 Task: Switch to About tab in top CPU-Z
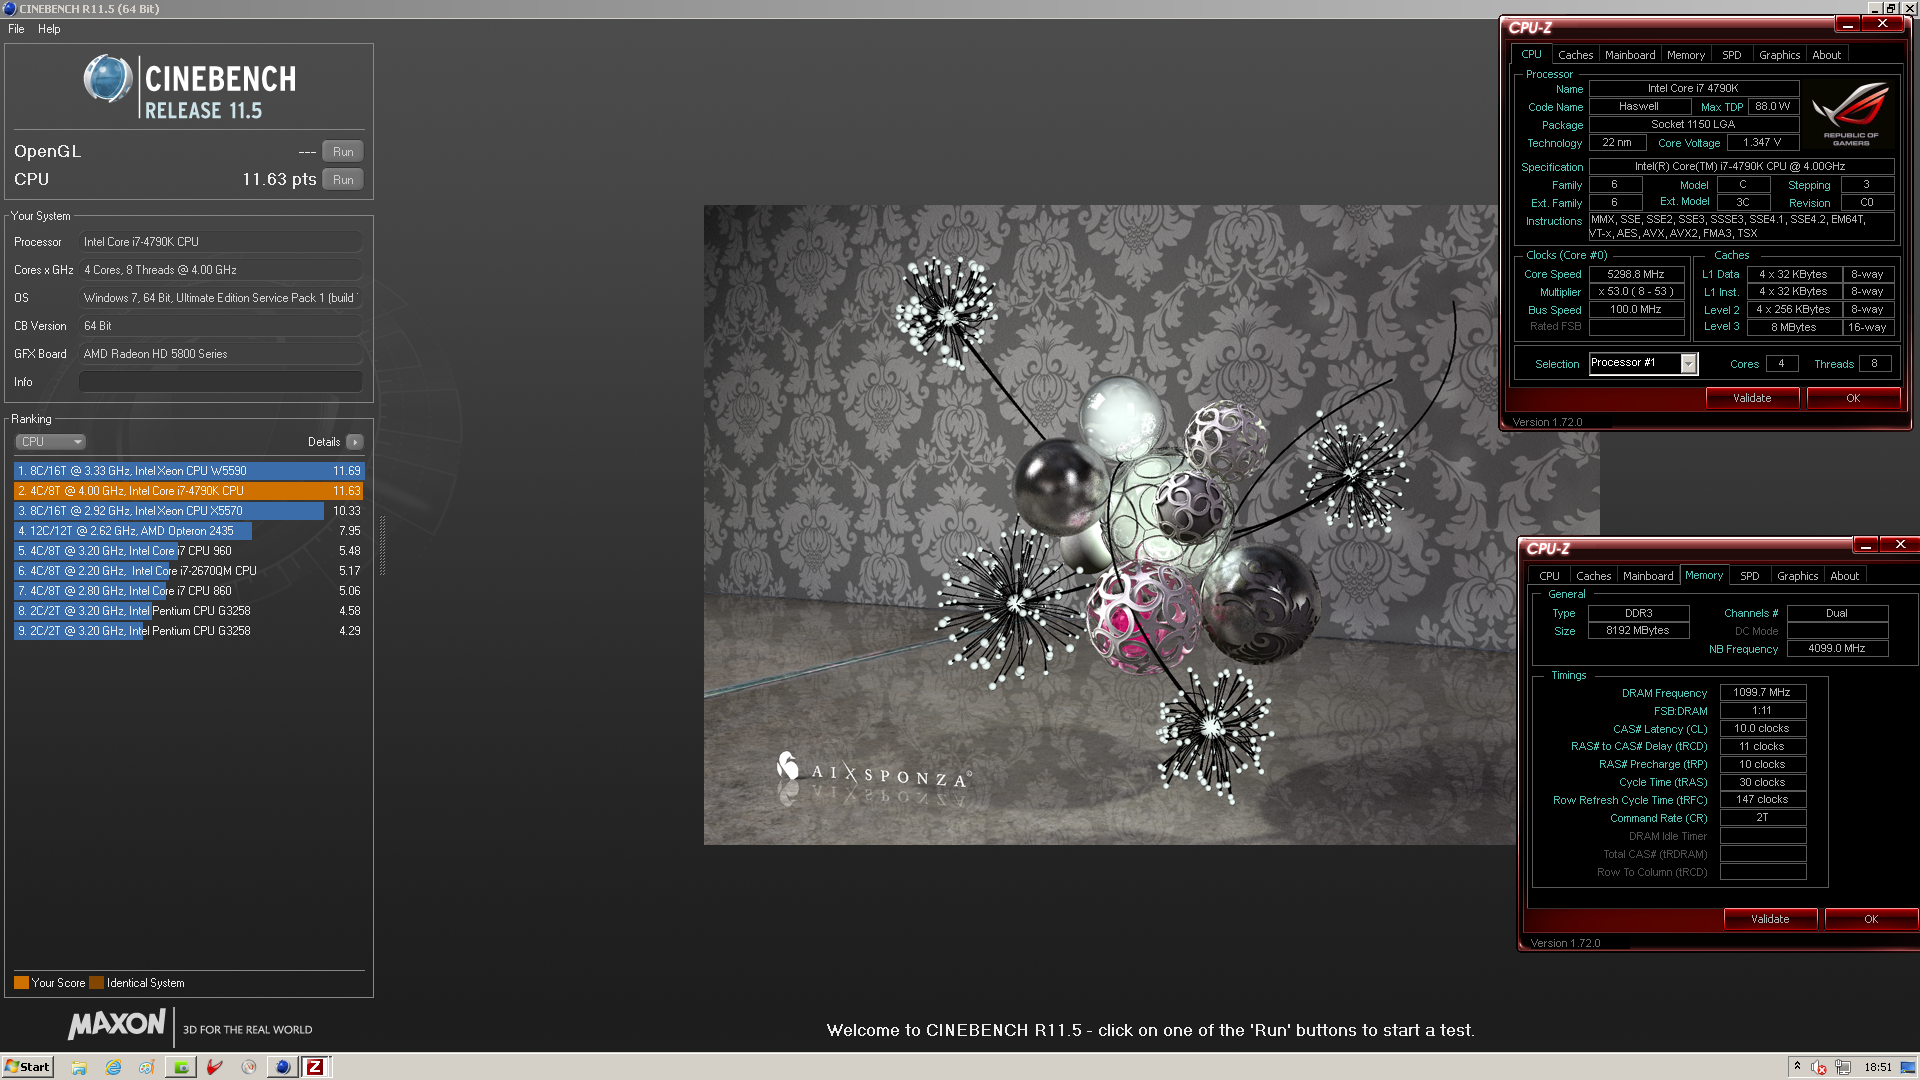coord(1827,55)
